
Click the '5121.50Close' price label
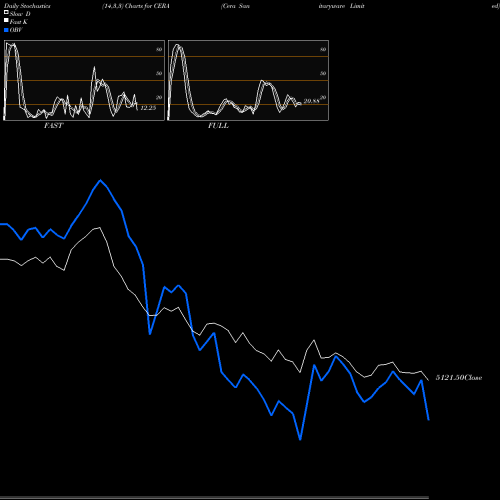[459, 378]
